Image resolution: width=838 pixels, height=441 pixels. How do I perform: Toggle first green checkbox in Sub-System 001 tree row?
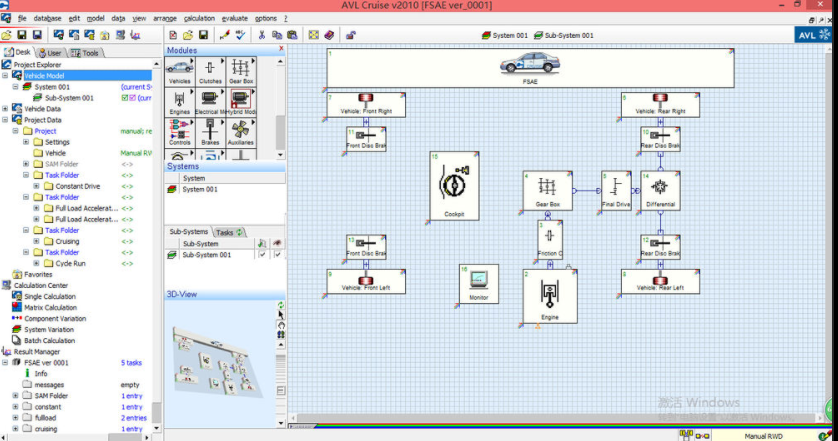(x=125, y=98)
